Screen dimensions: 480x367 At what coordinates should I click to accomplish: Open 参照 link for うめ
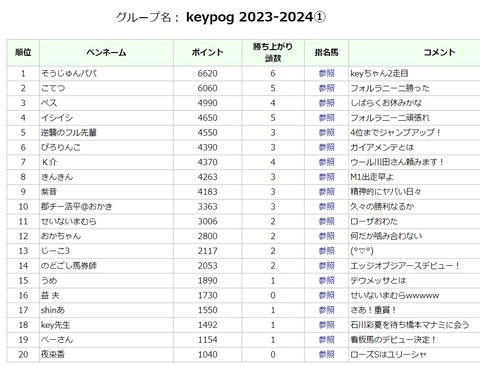(x=326, y=280)
